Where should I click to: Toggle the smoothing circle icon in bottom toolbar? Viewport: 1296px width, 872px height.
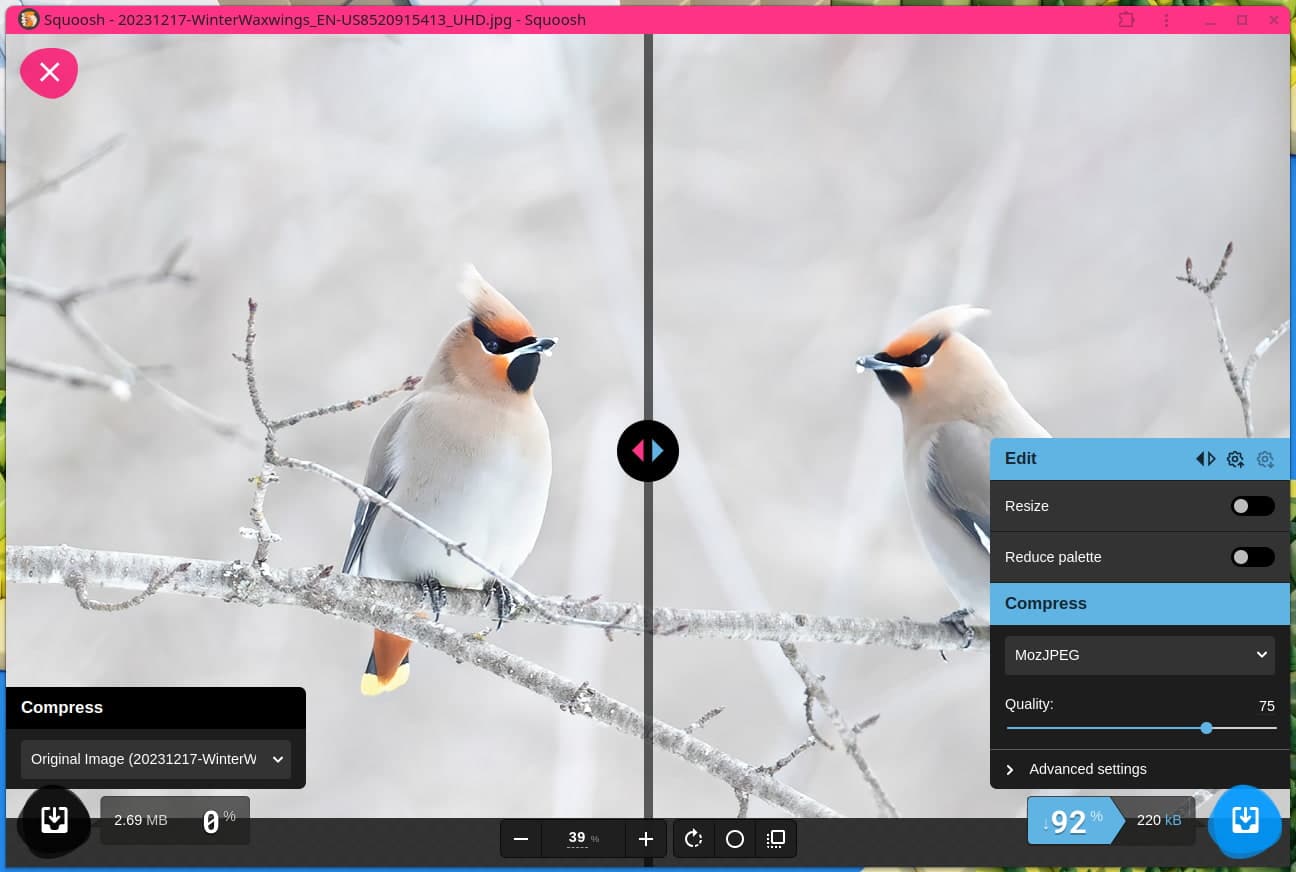(735, 839)
